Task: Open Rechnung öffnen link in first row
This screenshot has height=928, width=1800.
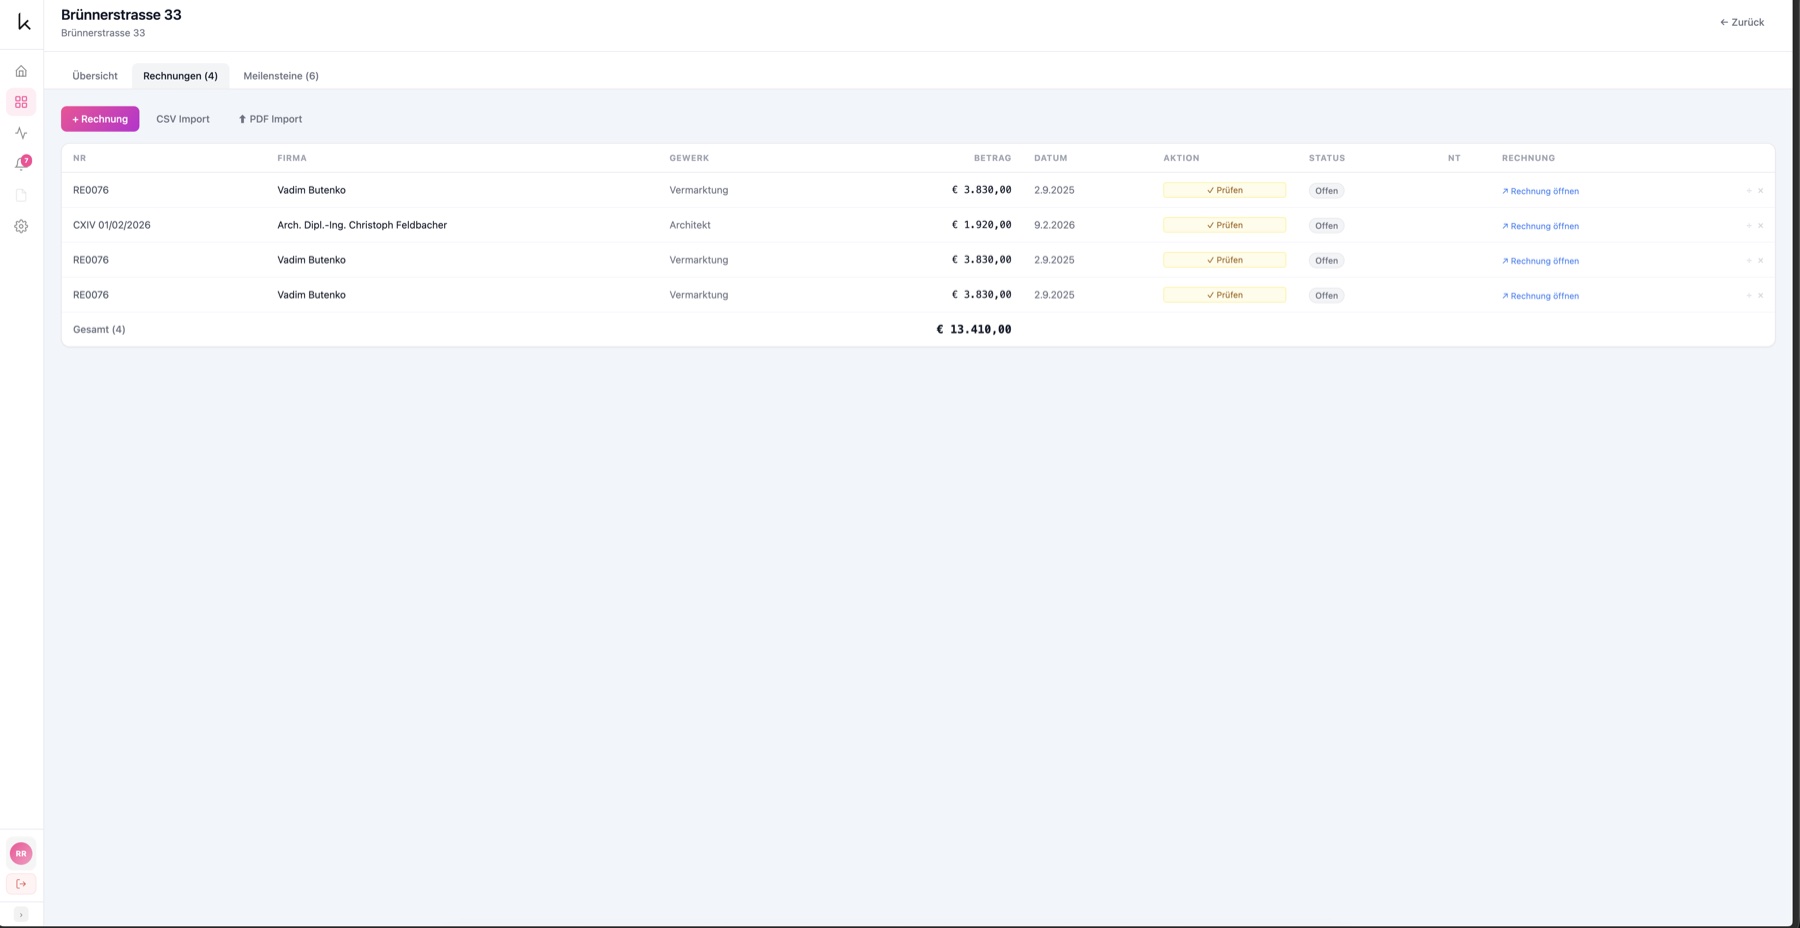Action: click(x=1540, y=191)
